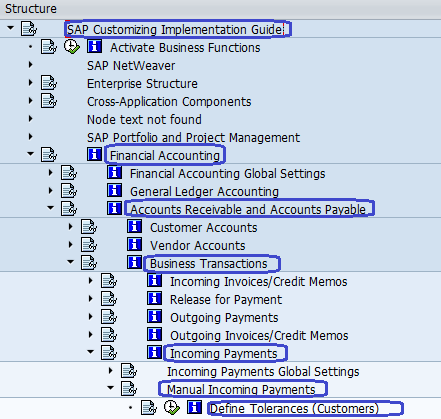
Task: Collapse the Financial Accounting node
Action: pyautogui.click(x=30, y=154)
